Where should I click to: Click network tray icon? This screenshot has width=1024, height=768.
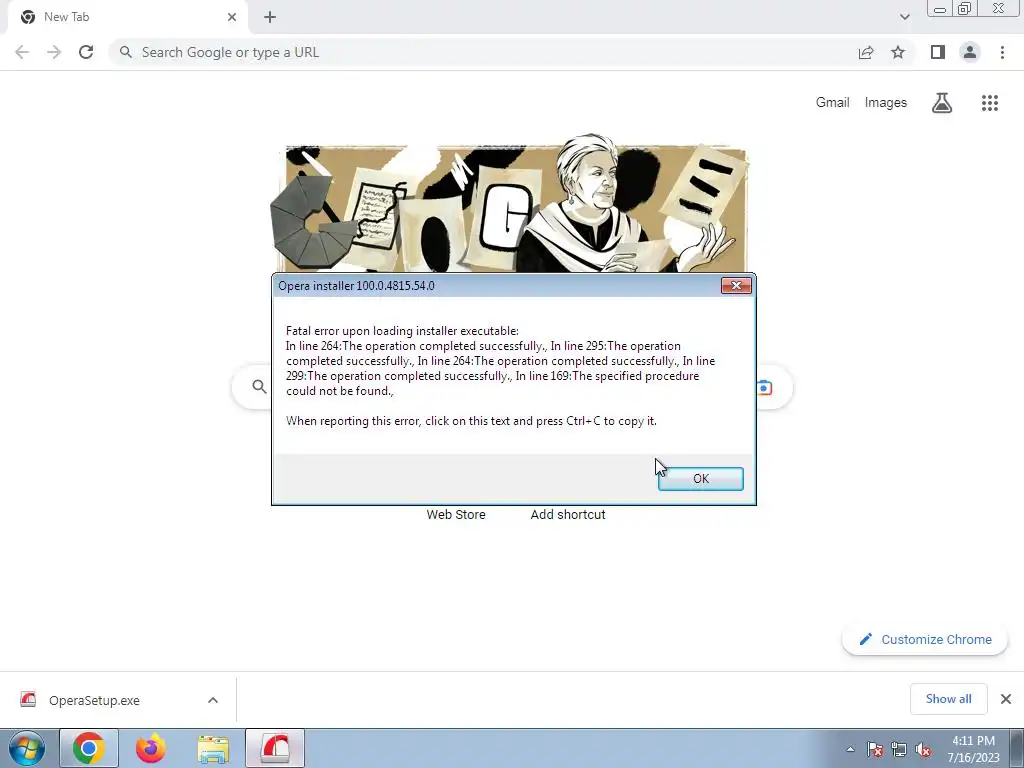click(899, 749)
